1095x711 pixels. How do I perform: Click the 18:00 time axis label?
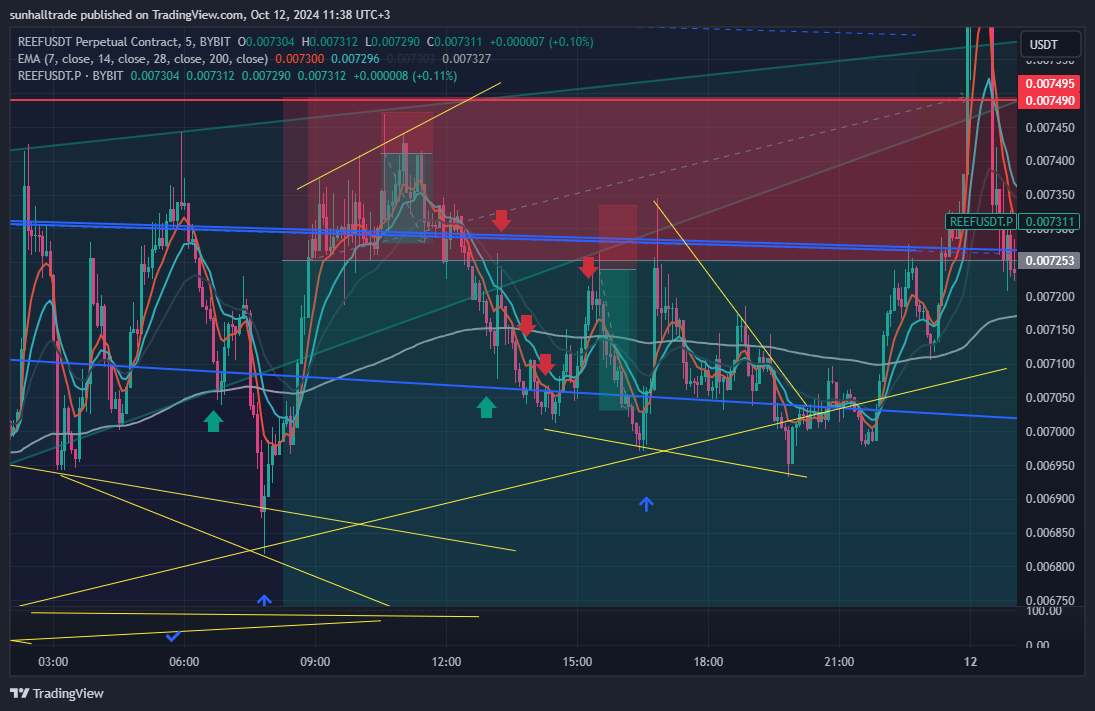pos(708,661)
